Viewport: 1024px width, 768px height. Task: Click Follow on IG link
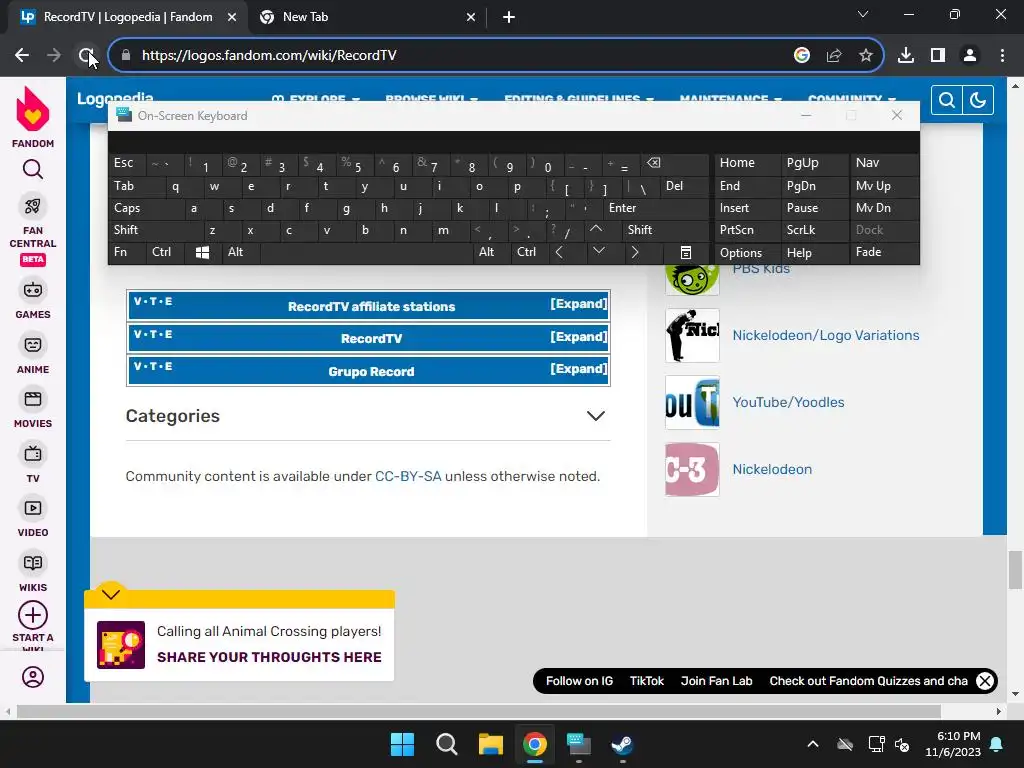(x=579, y=681)
